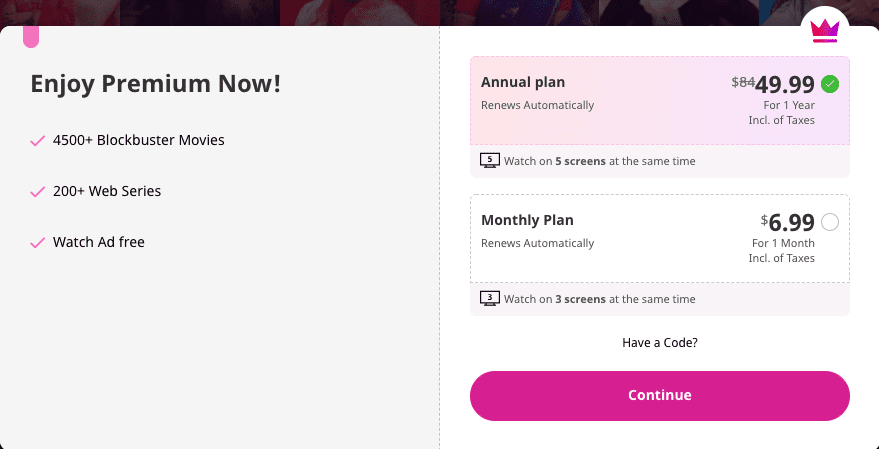
Task: Click Watch on 3 screens text
Action: 599,299
